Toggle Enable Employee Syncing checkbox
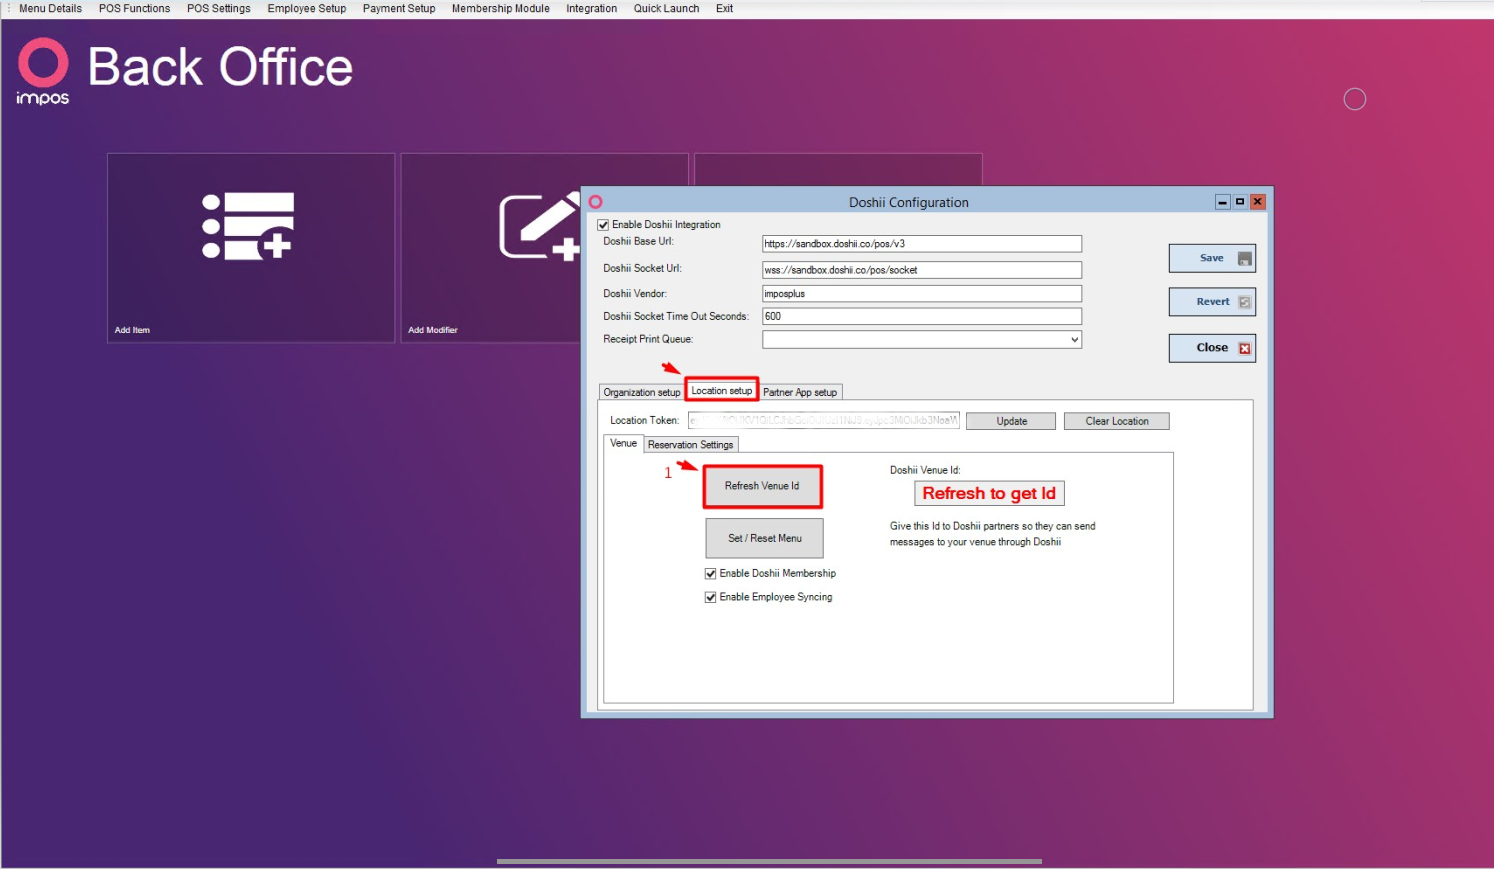Image resolution: width=1494 pixels, height=869 pixels. coord(711,598)
